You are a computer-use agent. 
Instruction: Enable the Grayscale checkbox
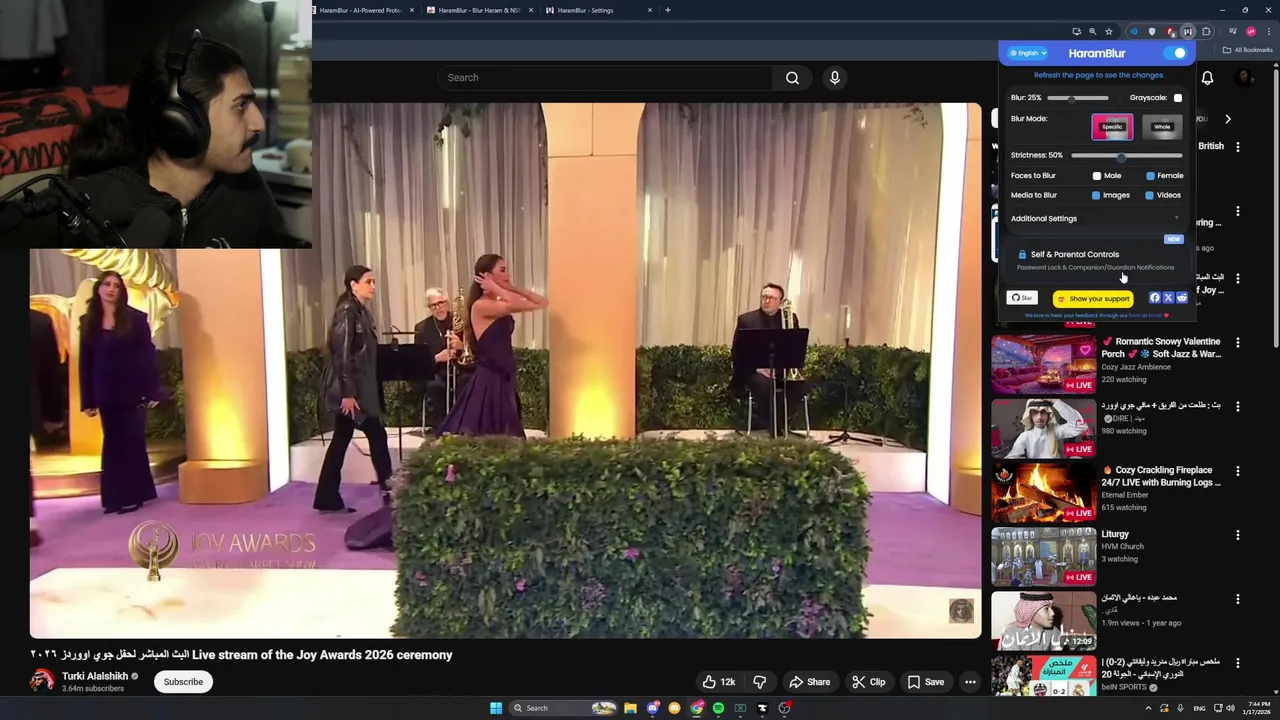(1178, 98)
